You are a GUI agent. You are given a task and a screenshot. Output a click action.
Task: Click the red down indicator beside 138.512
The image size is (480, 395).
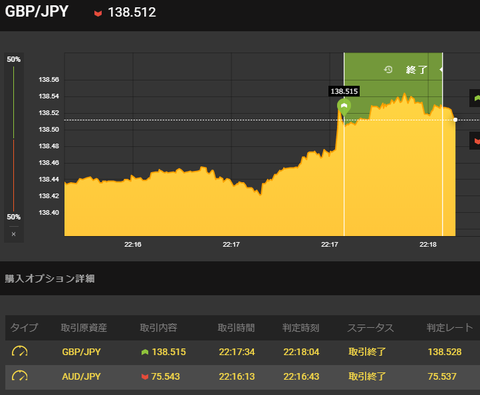(x=98, y=13)
